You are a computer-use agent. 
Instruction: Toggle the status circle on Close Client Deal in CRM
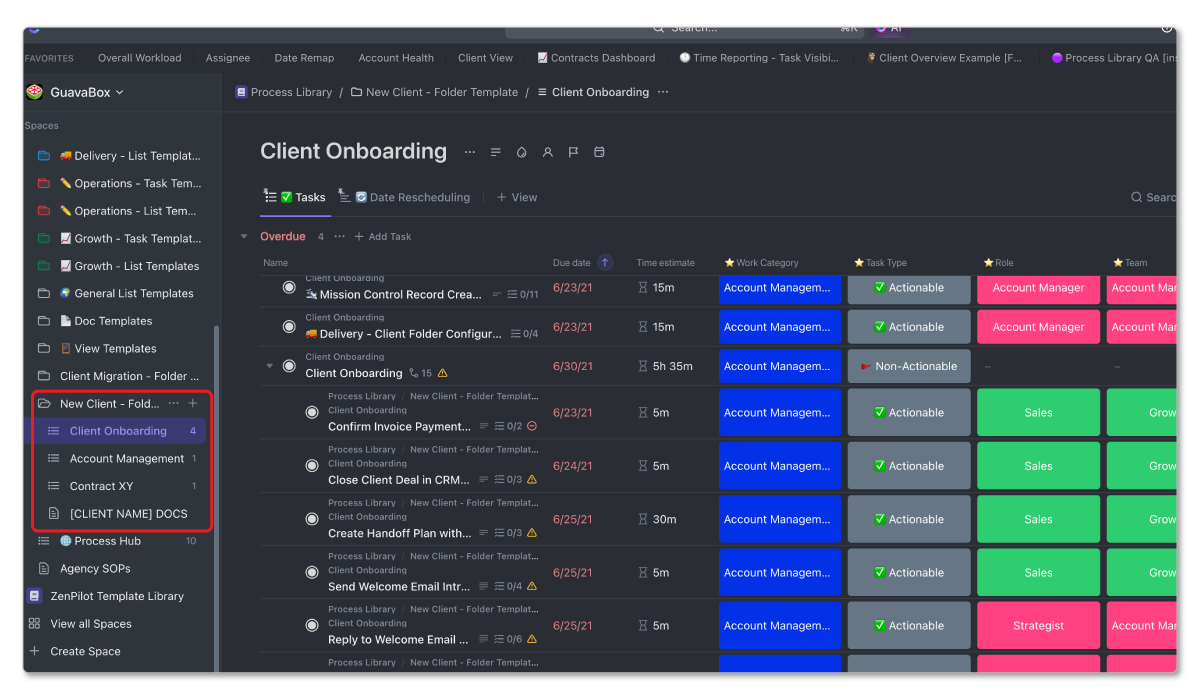pos(311,465)
